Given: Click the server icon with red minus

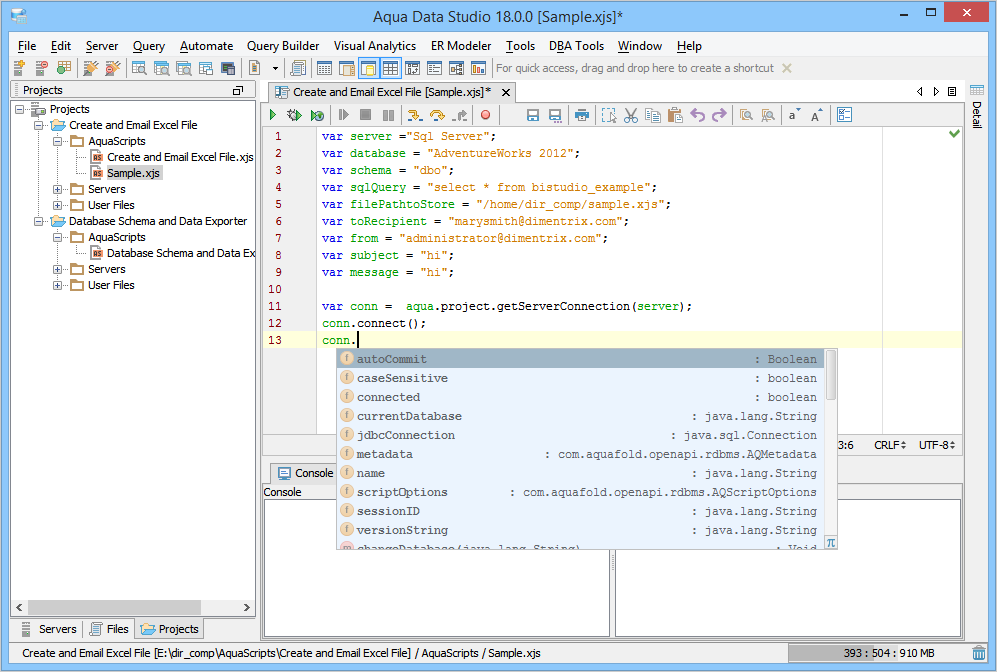Looking at the screenshot, I should point(41,68).
